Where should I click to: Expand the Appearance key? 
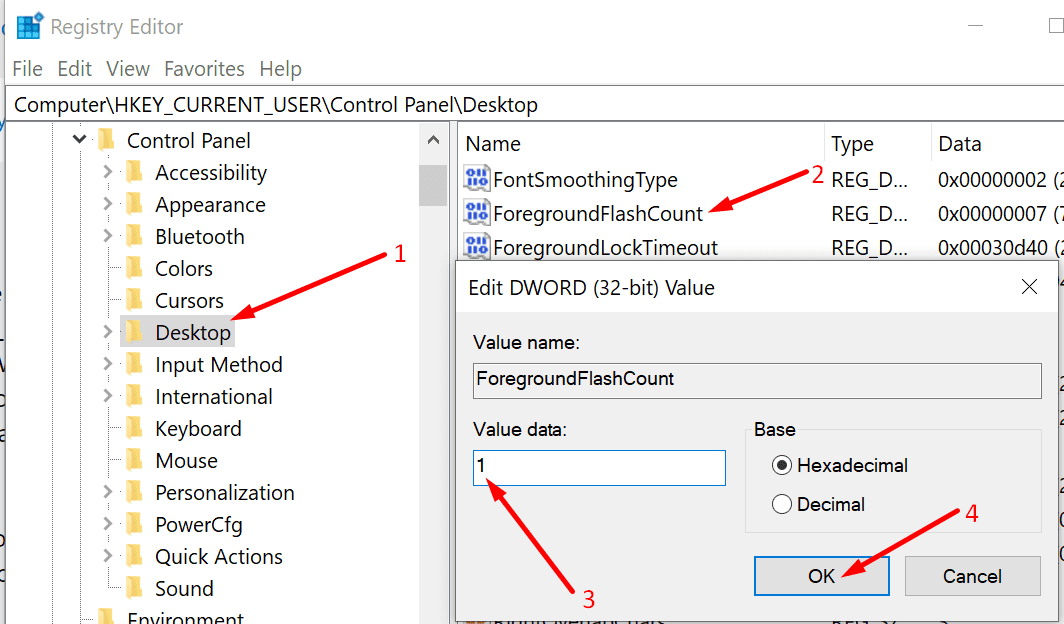coord(107,203)
